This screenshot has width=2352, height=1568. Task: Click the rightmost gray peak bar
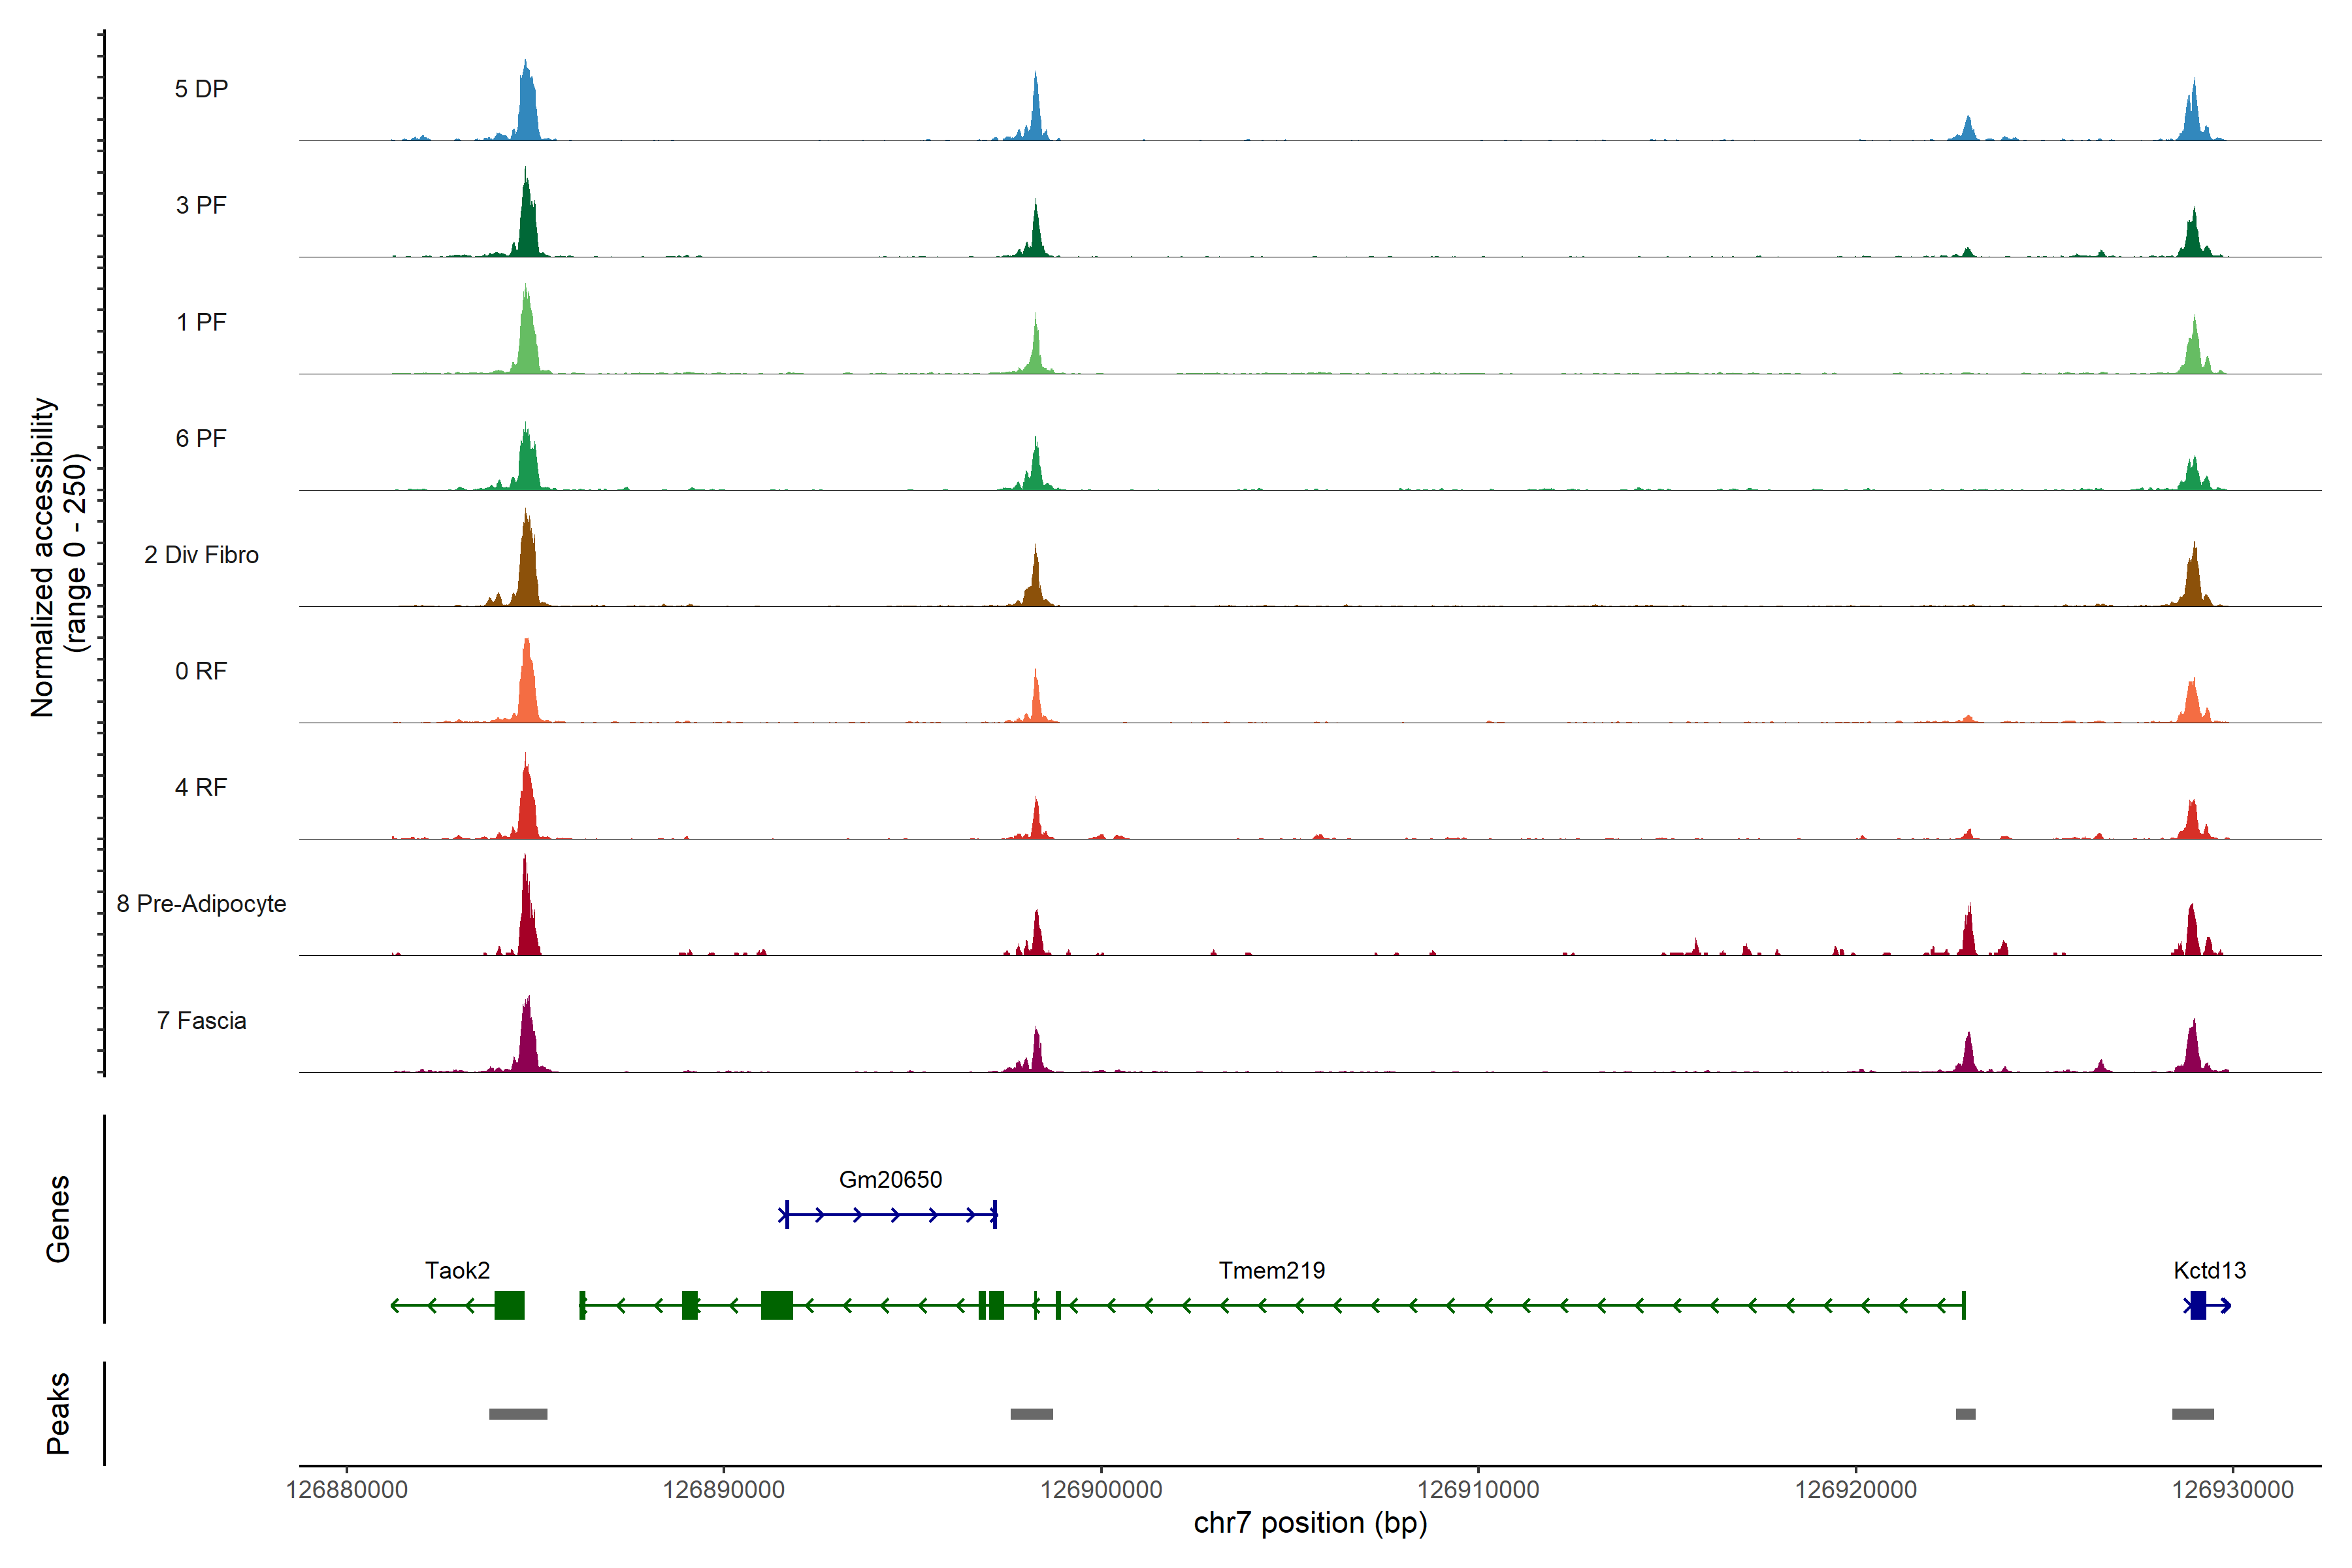[x=2192, y=1414]
